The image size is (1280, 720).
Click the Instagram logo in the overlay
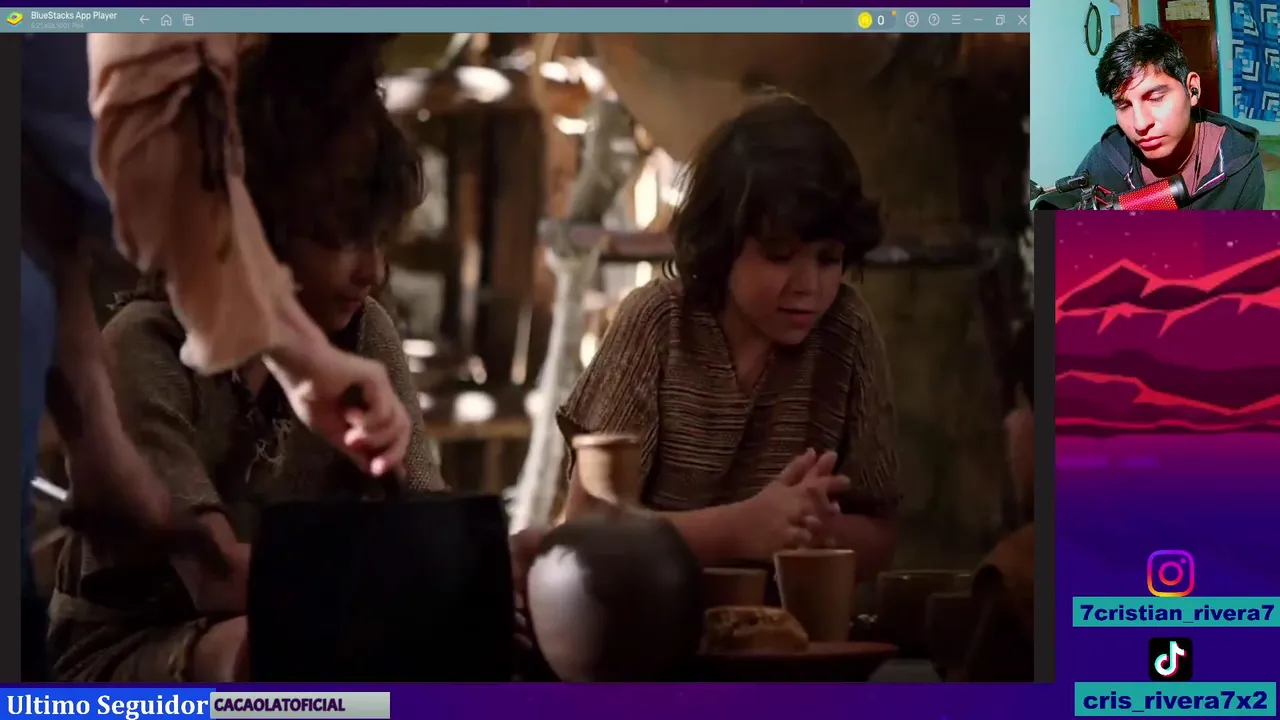coord(1170,574)
